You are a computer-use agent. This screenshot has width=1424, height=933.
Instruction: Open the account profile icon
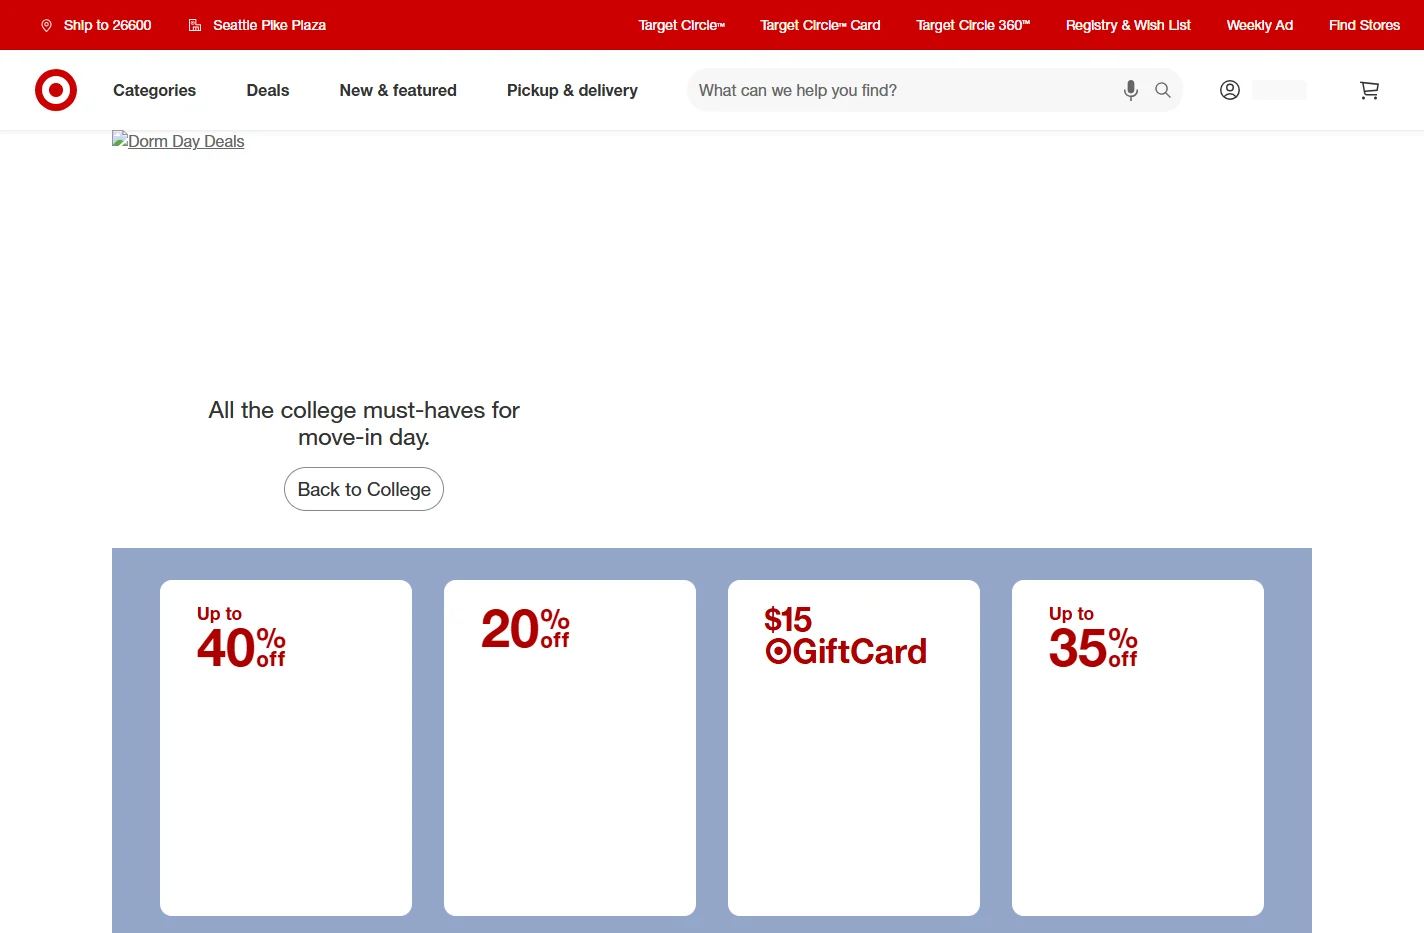click(x=1230, y=90)
